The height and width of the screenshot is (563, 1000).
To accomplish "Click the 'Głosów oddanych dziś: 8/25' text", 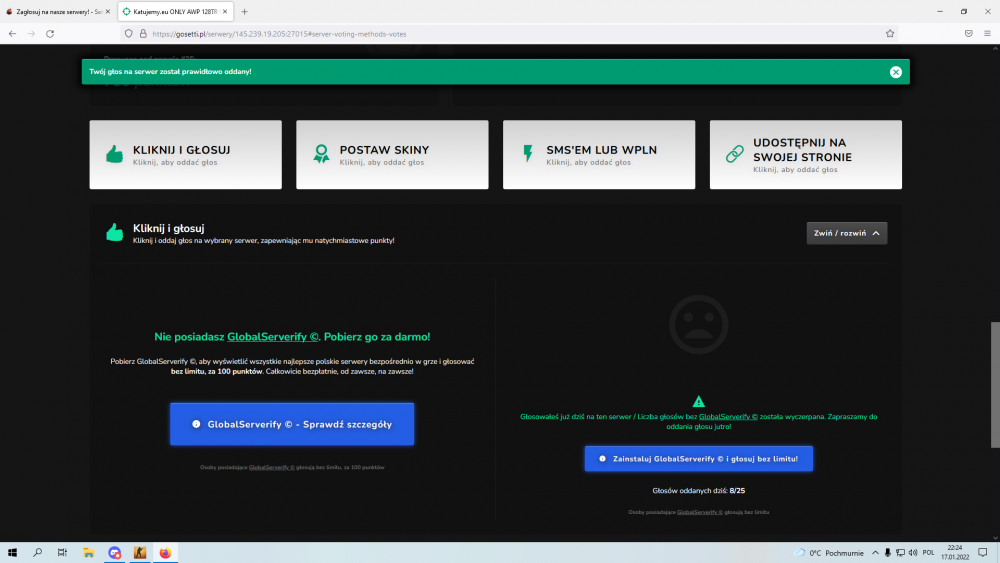I will coord(698,491).
